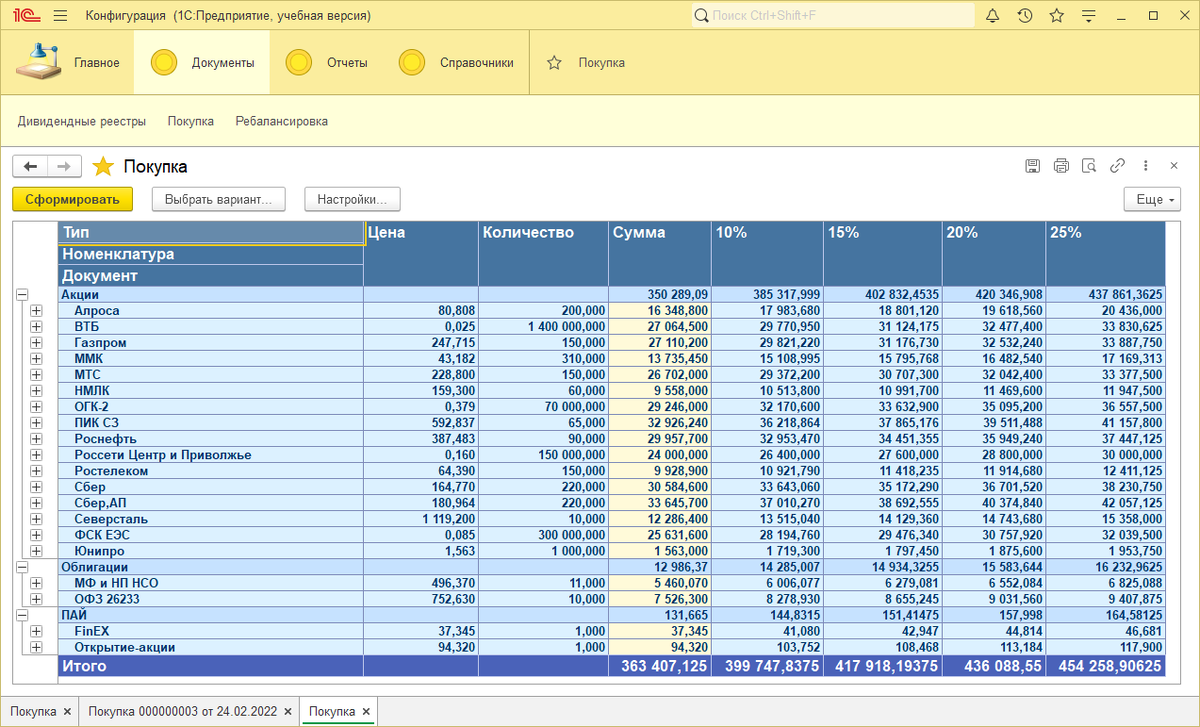
Task: Expand the Газпром row
Action: click(37, 343)
